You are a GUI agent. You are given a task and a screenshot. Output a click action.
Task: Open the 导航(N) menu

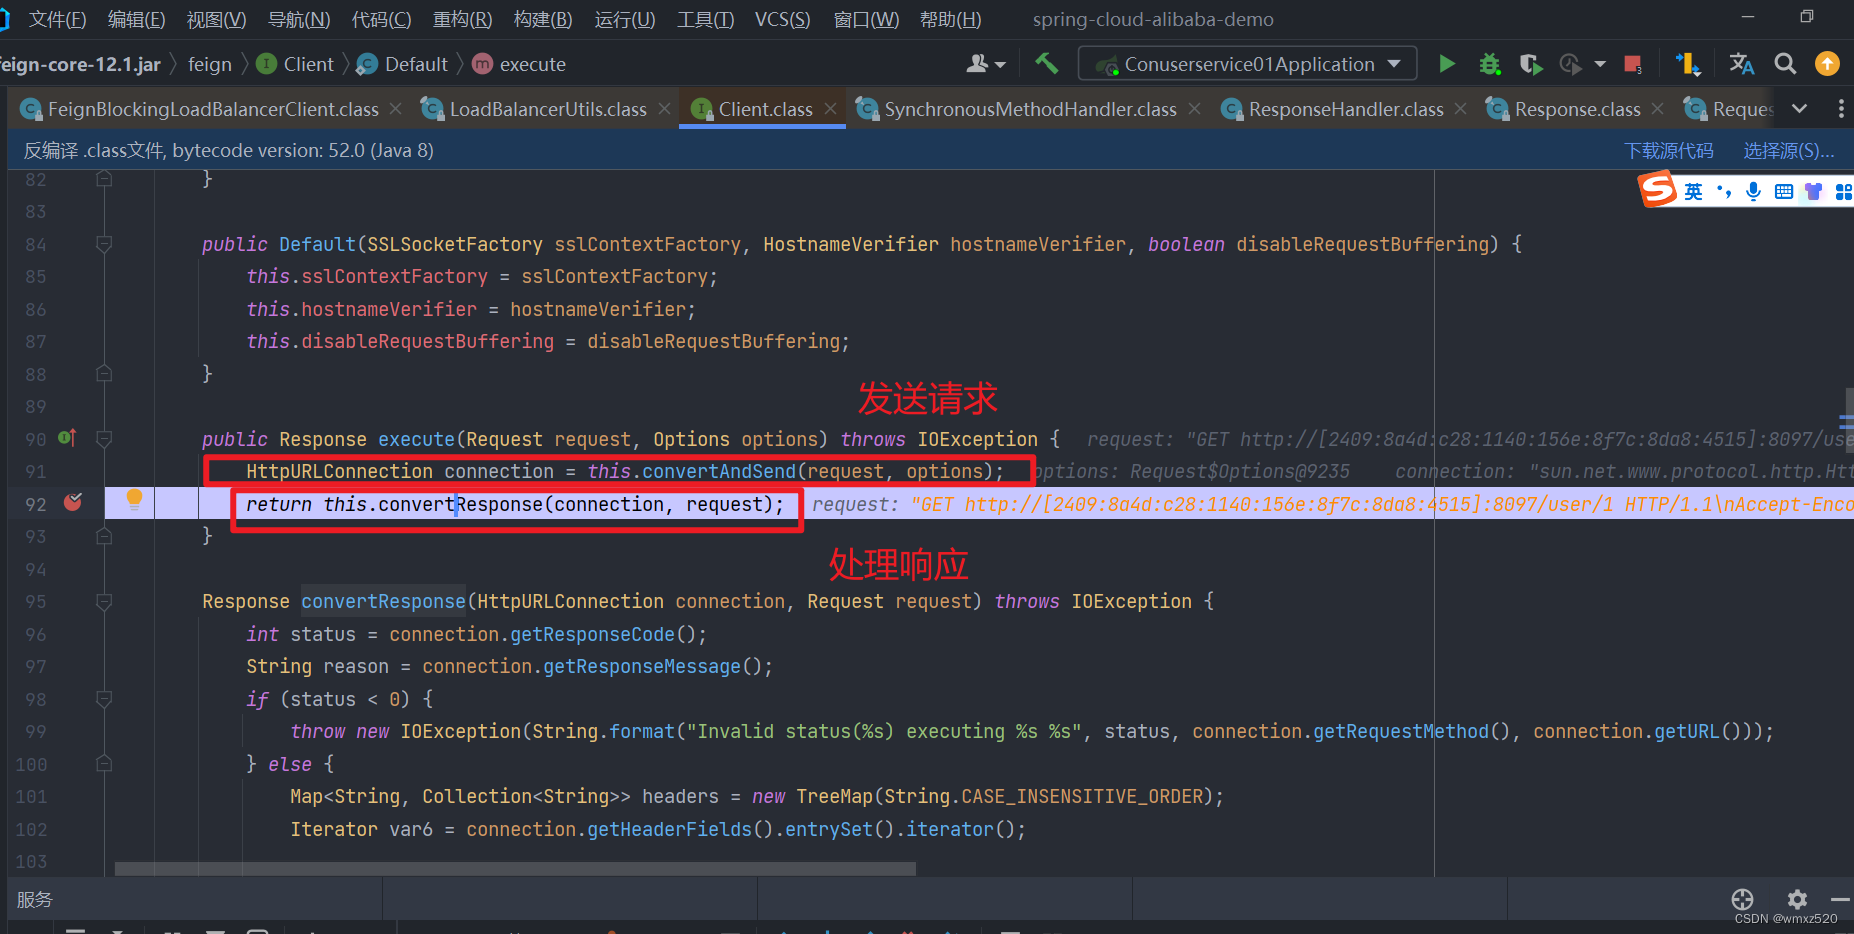coord(299,19)
